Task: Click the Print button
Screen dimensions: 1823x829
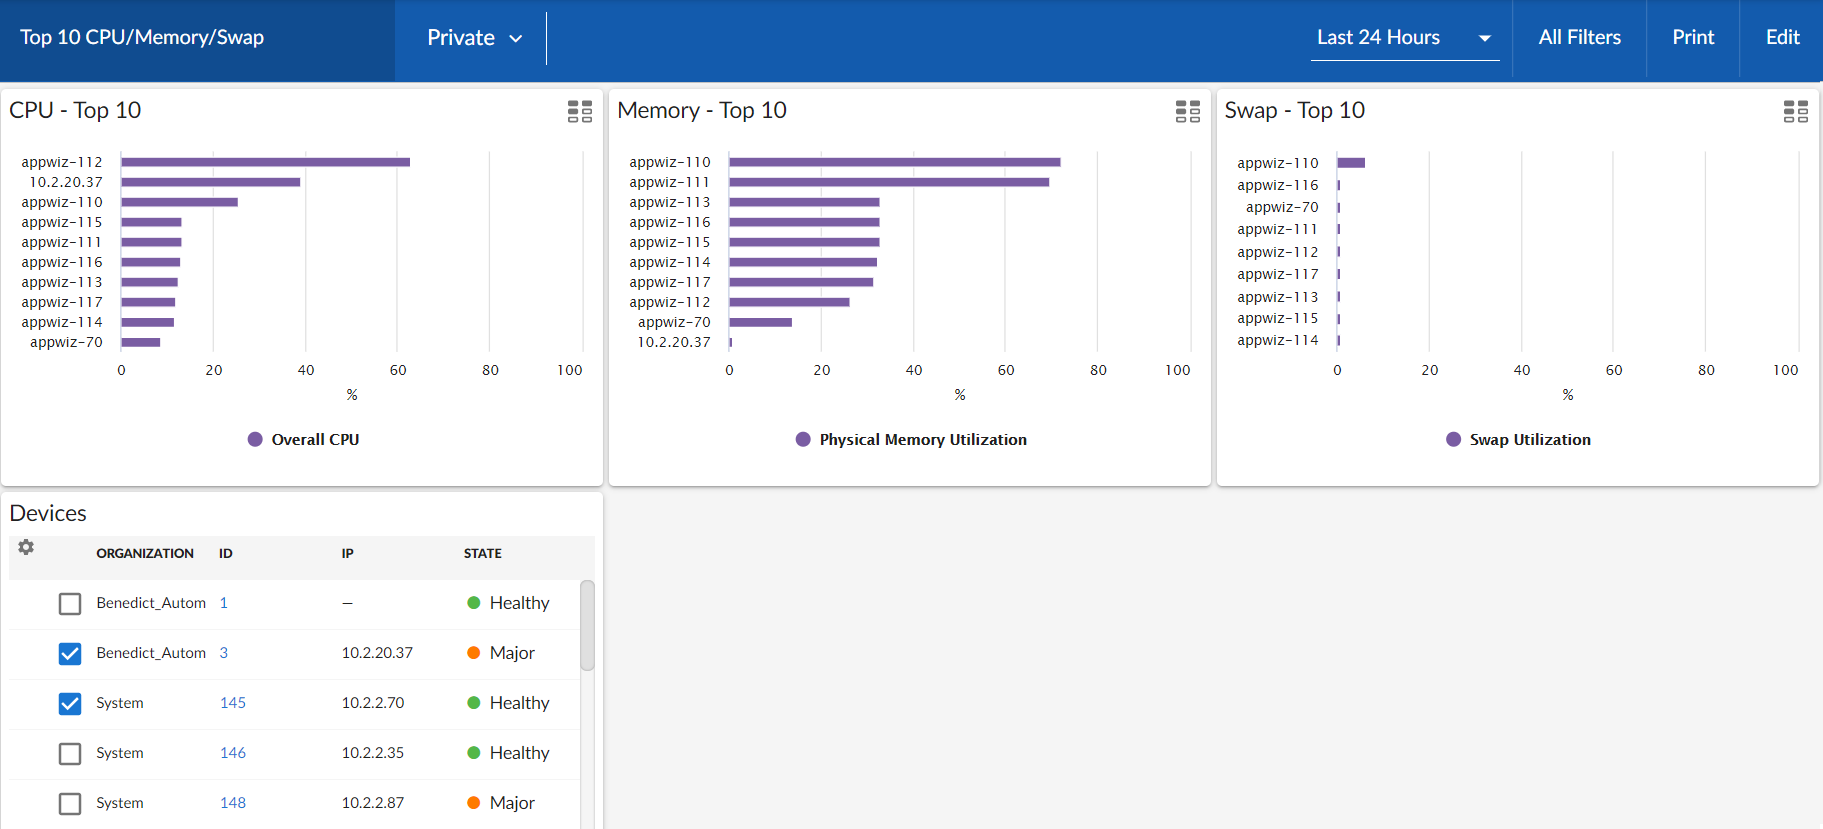Action: pyautogui.click(x=1692, y=38)
